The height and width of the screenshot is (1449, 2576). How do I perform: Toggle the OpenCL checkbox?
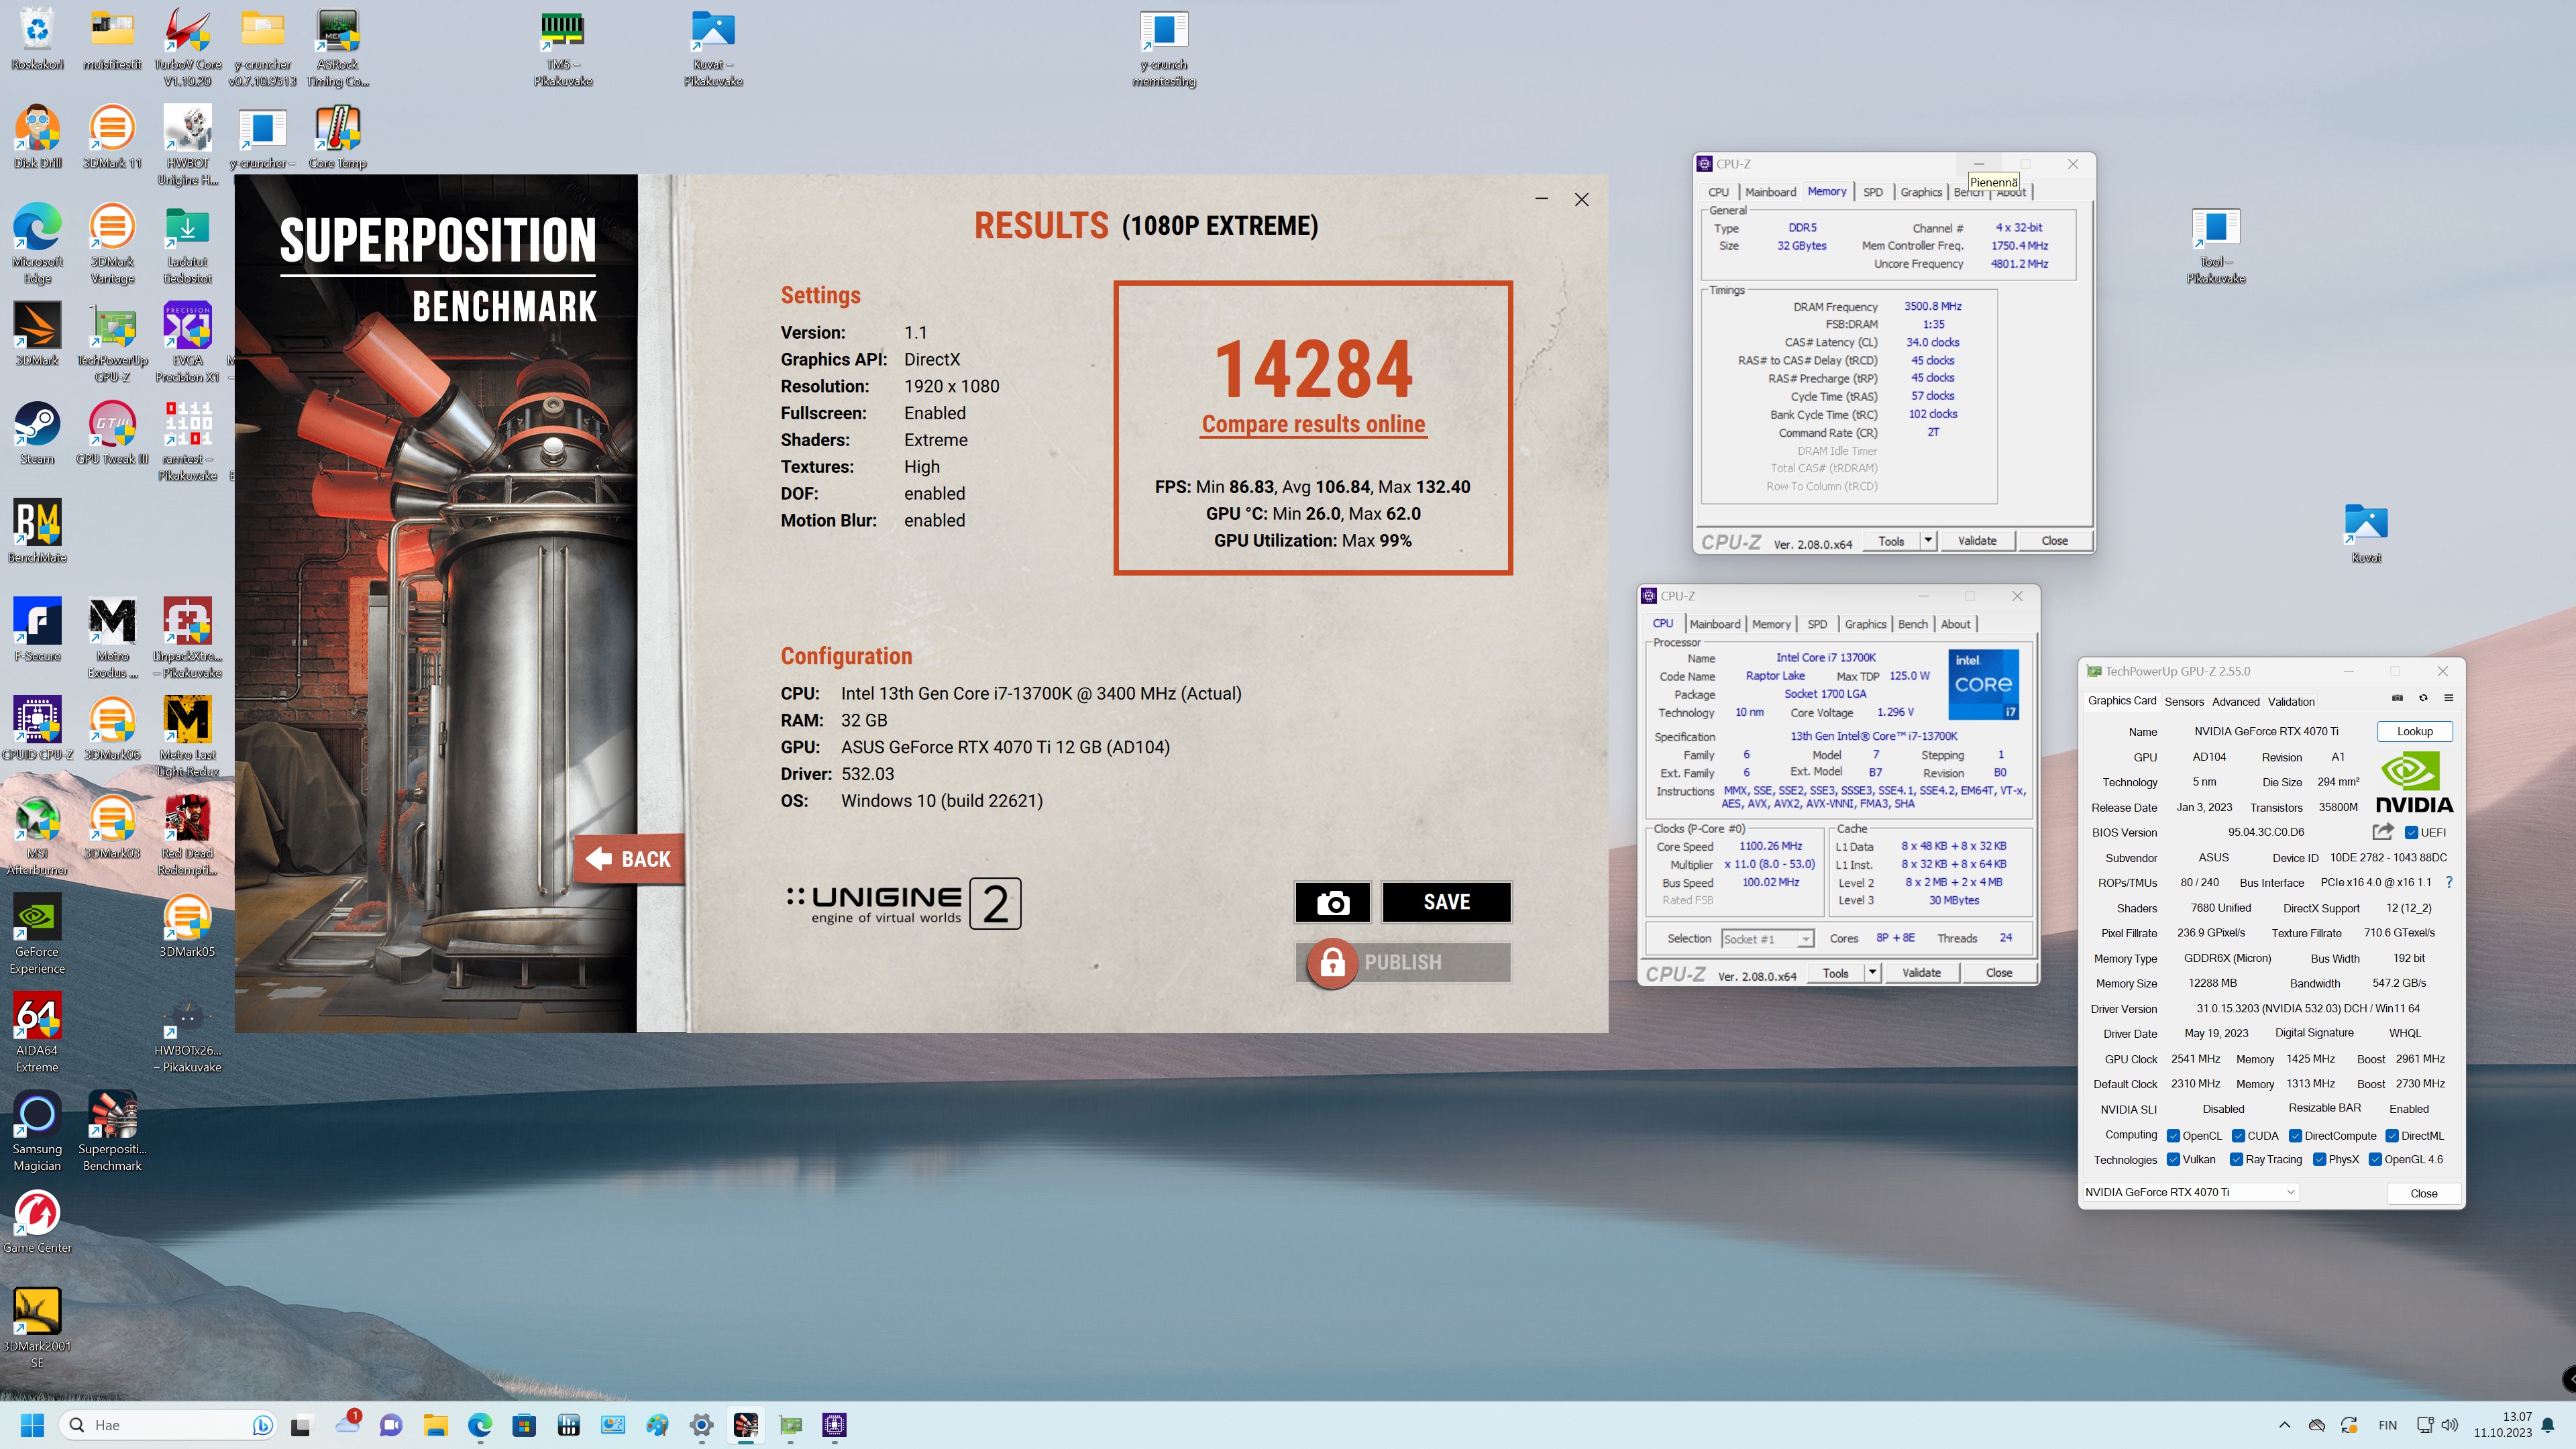(2173, 1135)
